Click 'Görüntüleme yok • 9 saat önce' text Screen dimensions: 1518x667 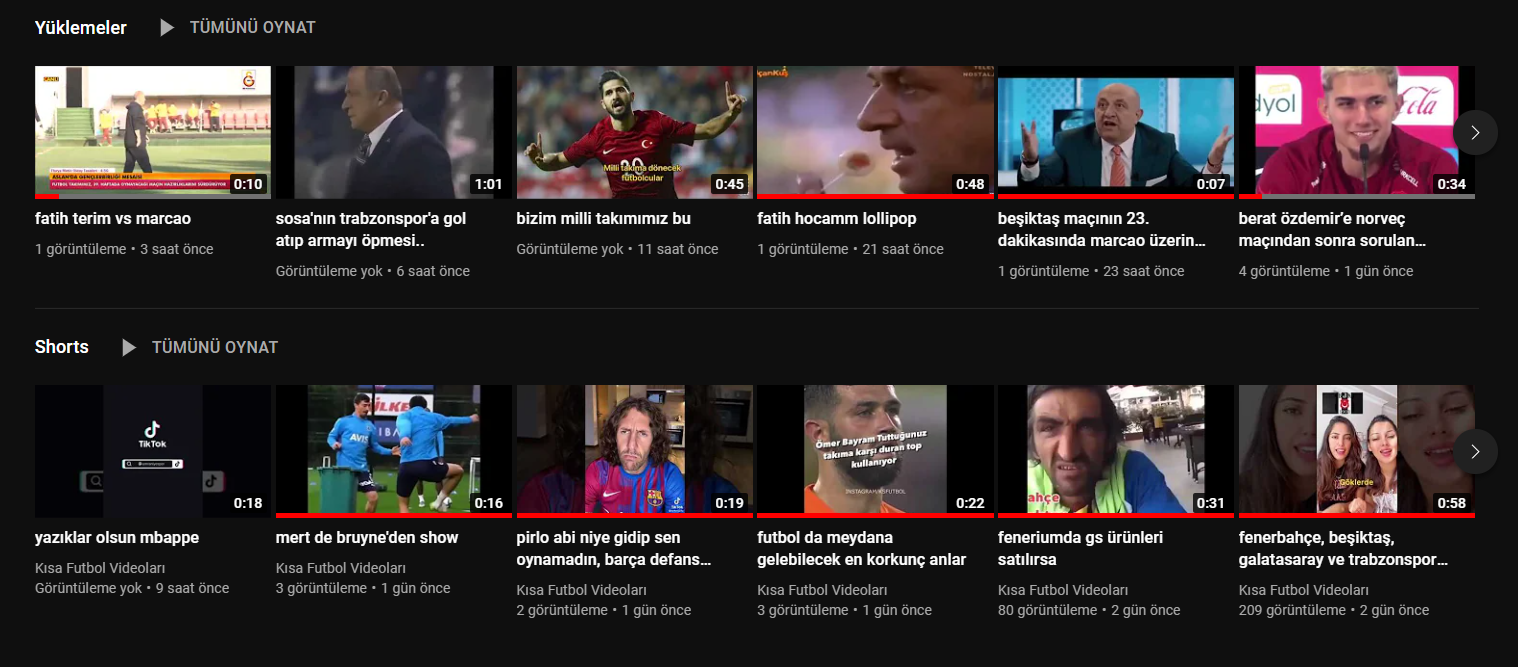click(132, 588)
